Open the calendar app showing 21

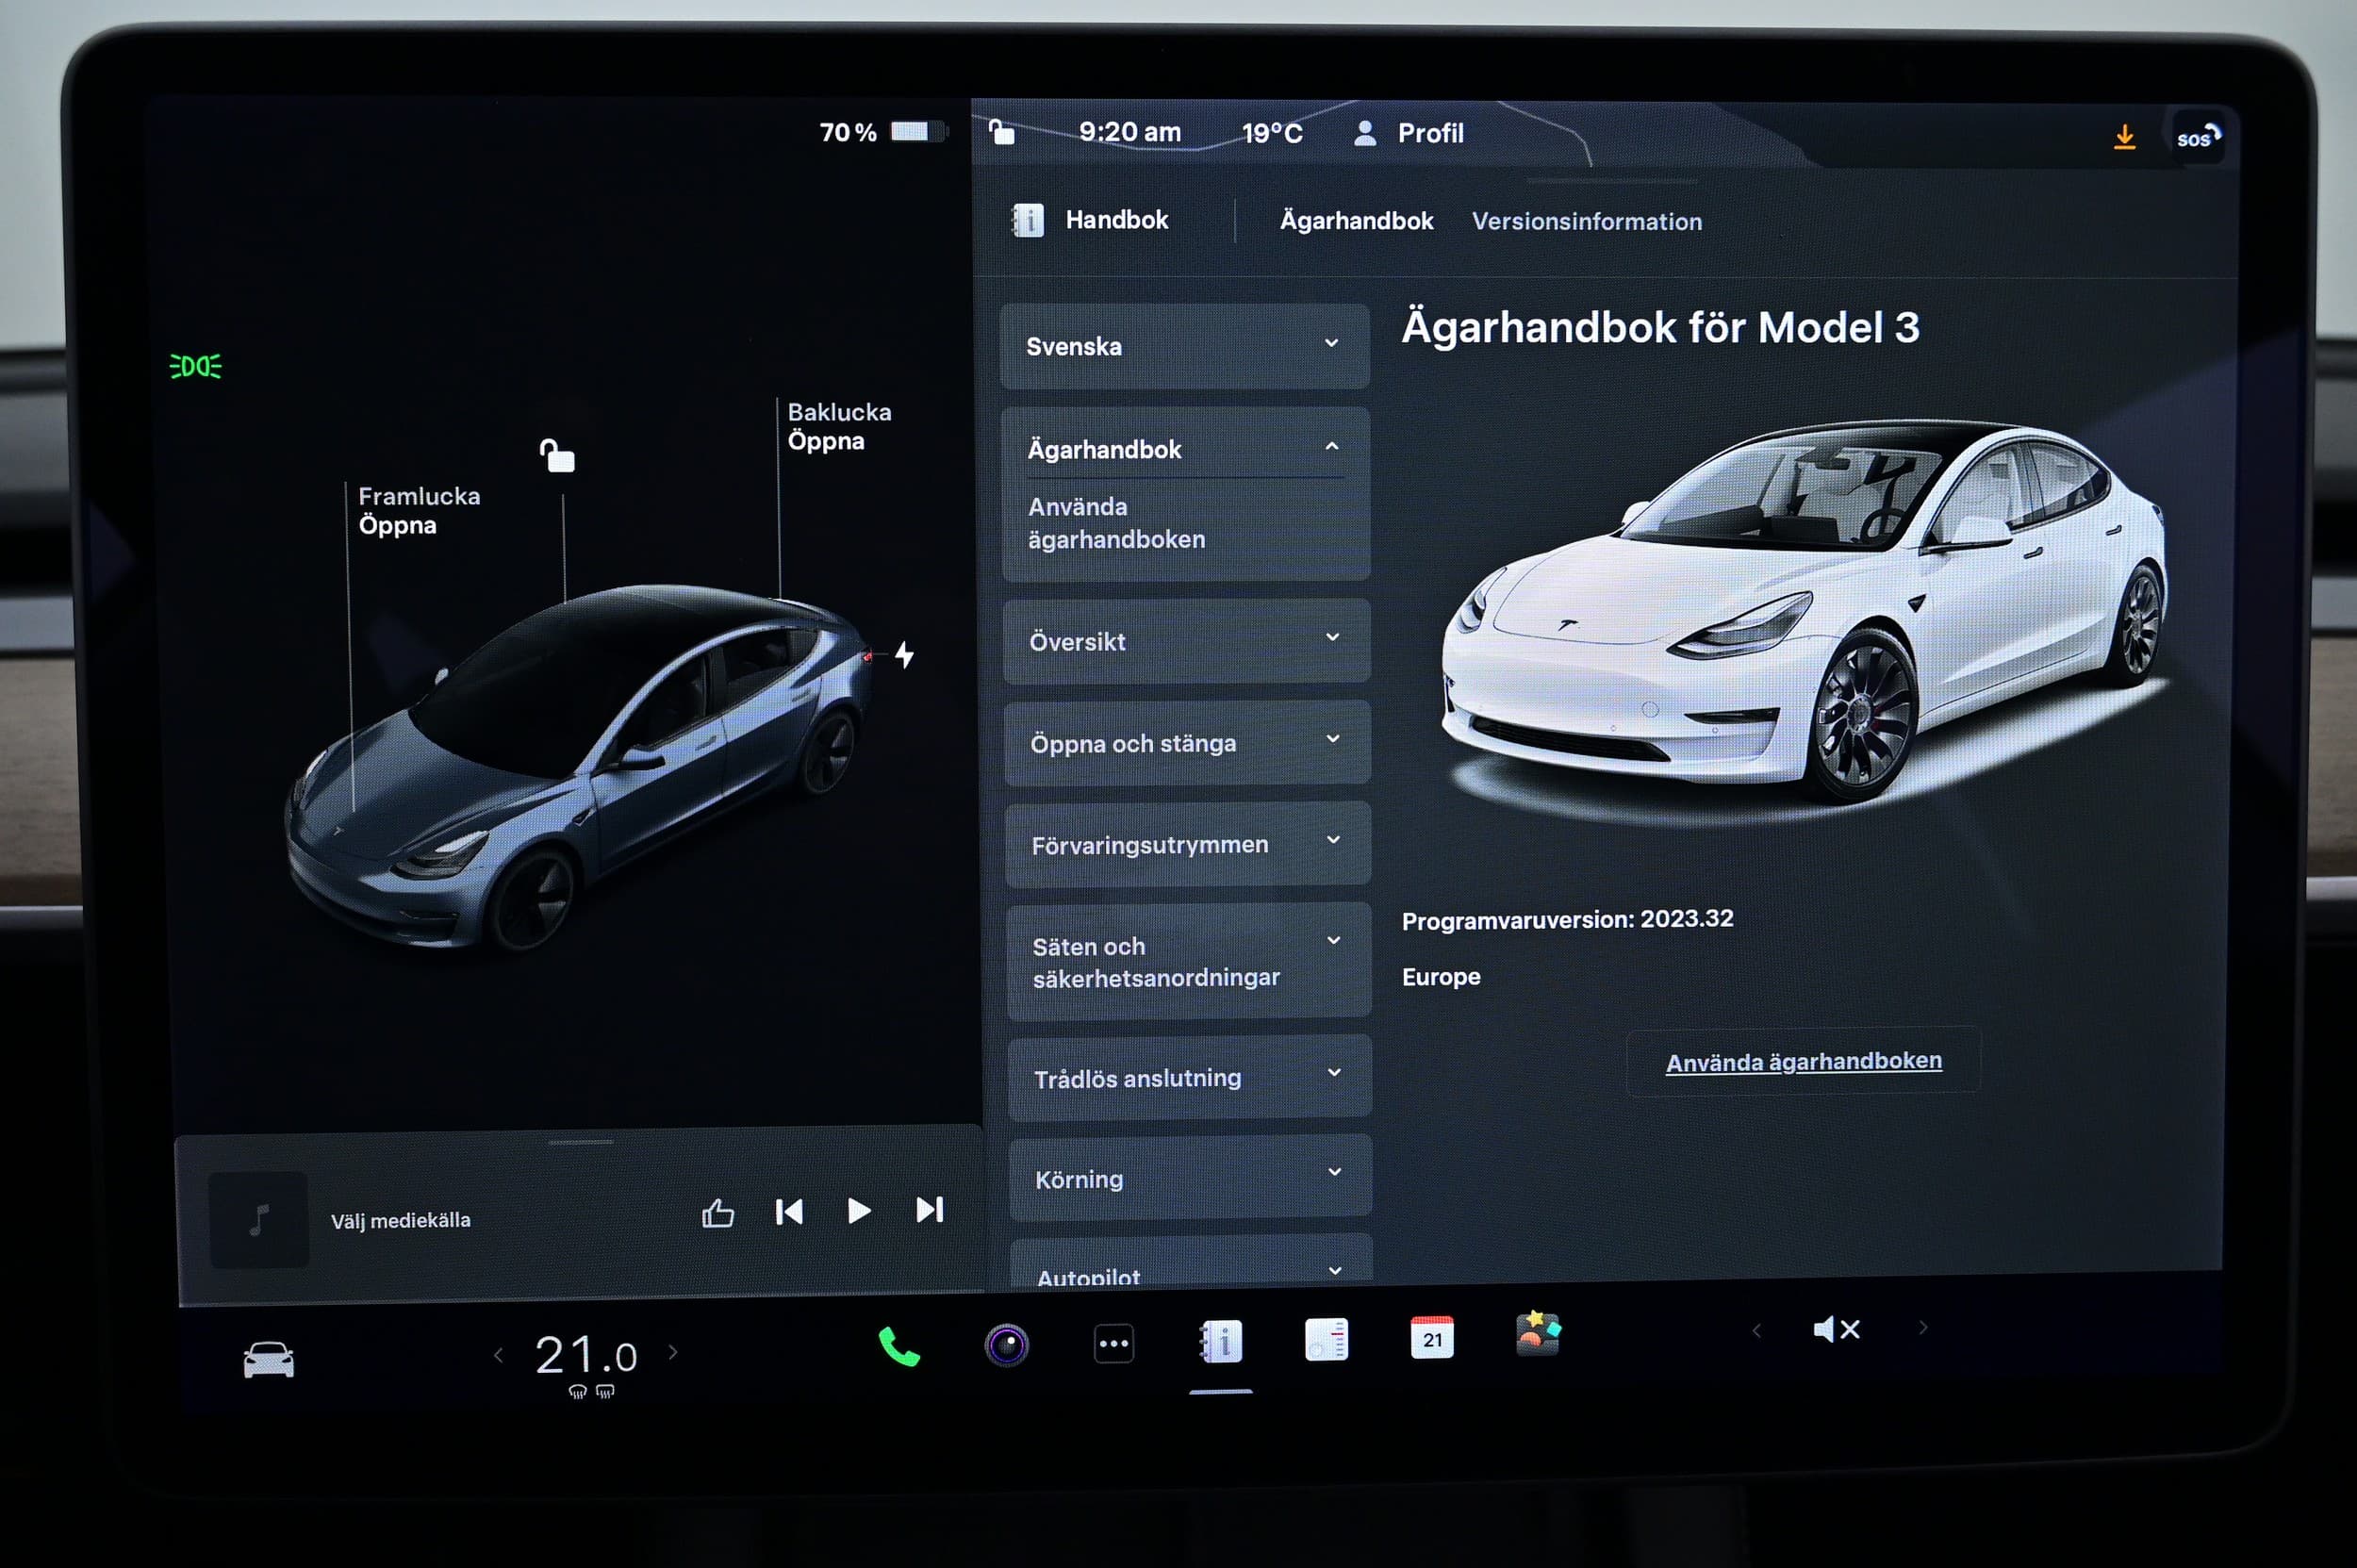coord(1431,1338)
